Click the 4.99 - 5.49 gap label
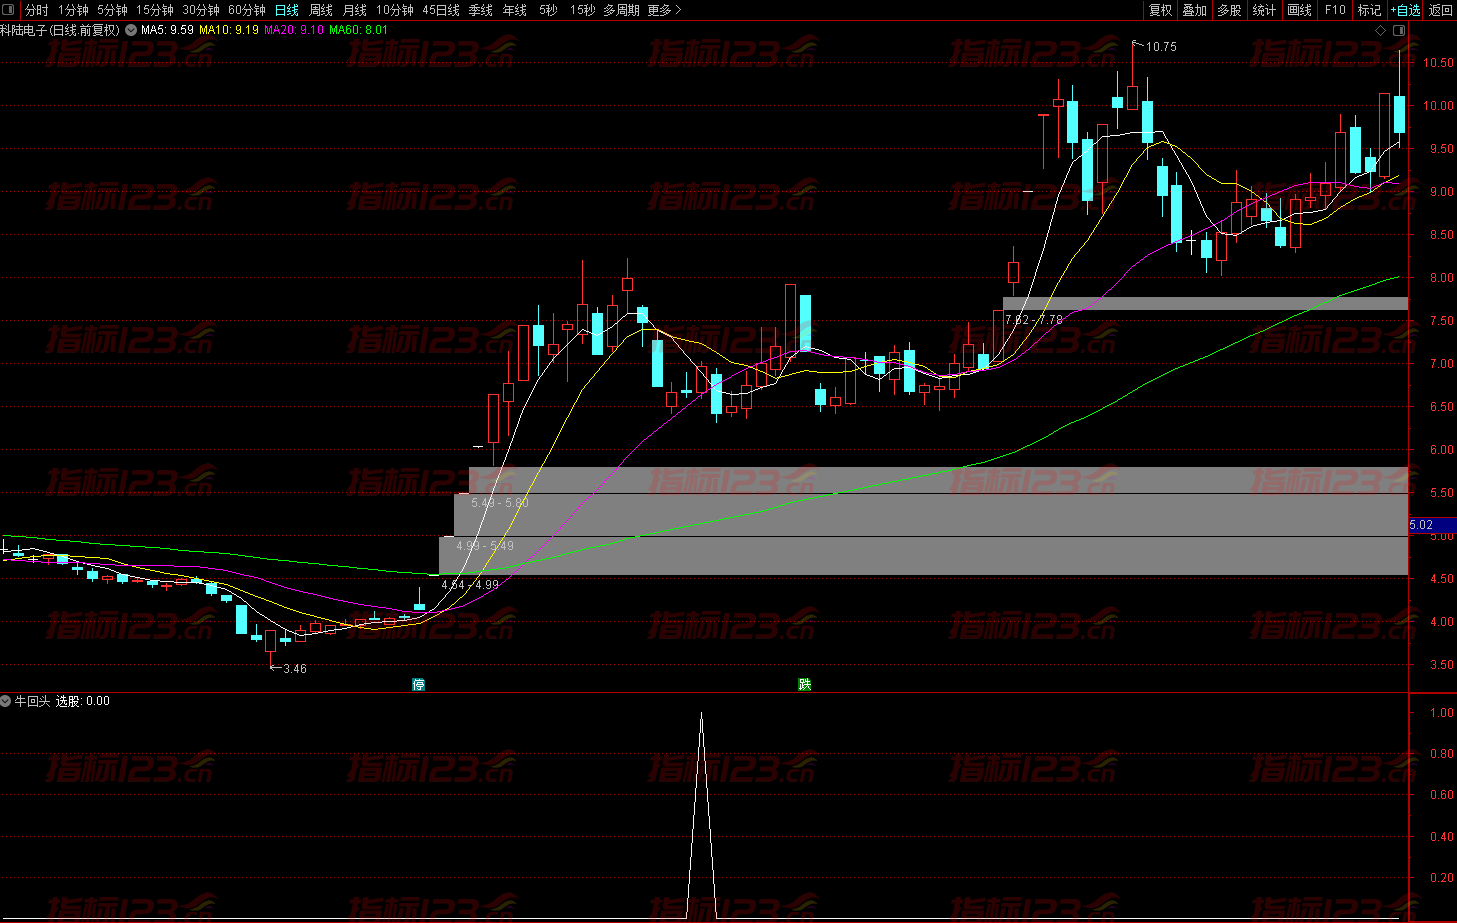Image resolution: width=1457 pixels, height=923 pixels. 485,546
